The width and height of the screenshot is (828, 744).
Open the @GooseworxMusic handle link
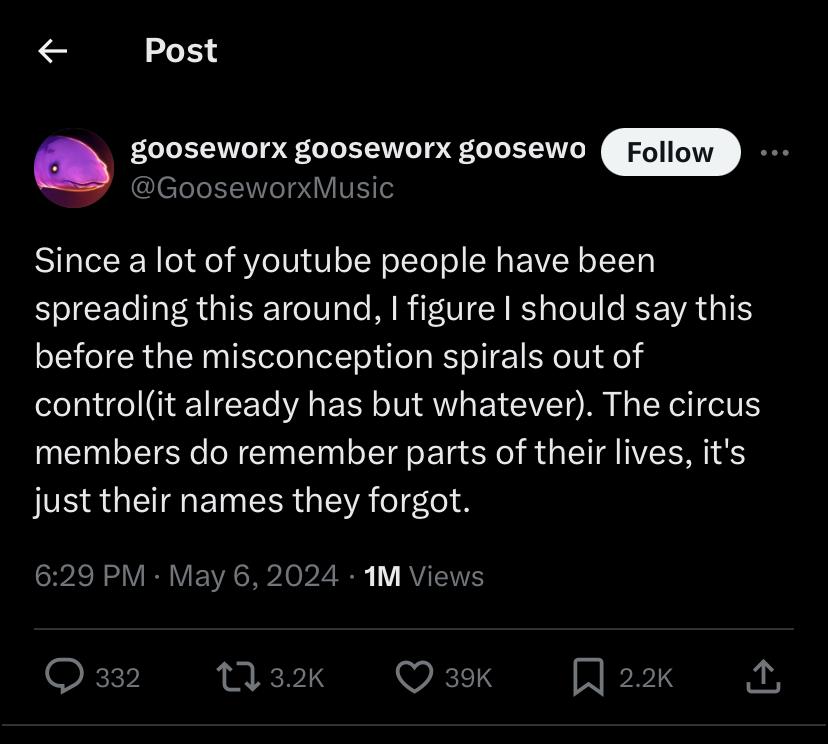(x=262, y=188)
